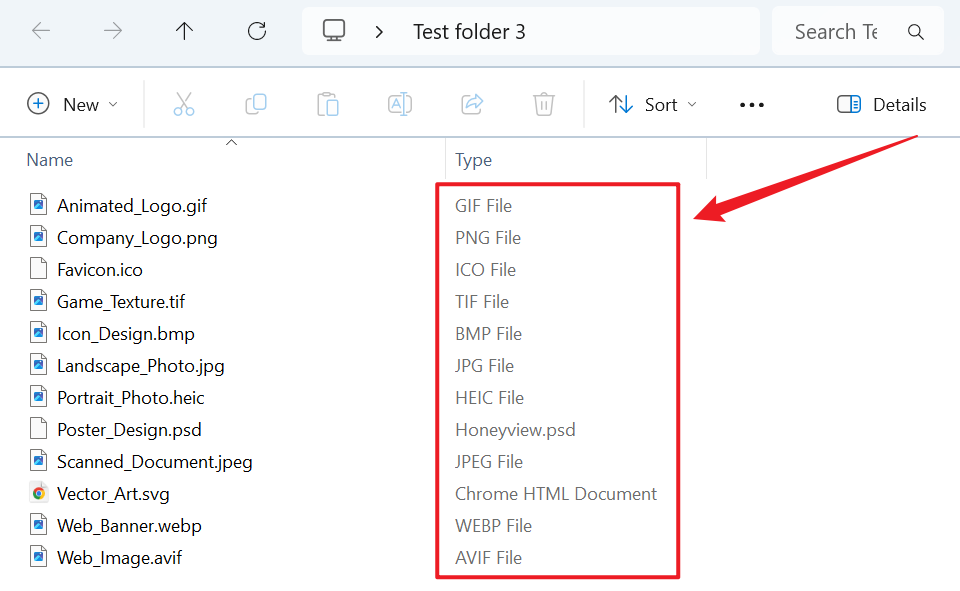Image resolution: width=960 pixels, height=591 pixels.
Task: Select the file Company_Logo.png
Action: (137, 238)
